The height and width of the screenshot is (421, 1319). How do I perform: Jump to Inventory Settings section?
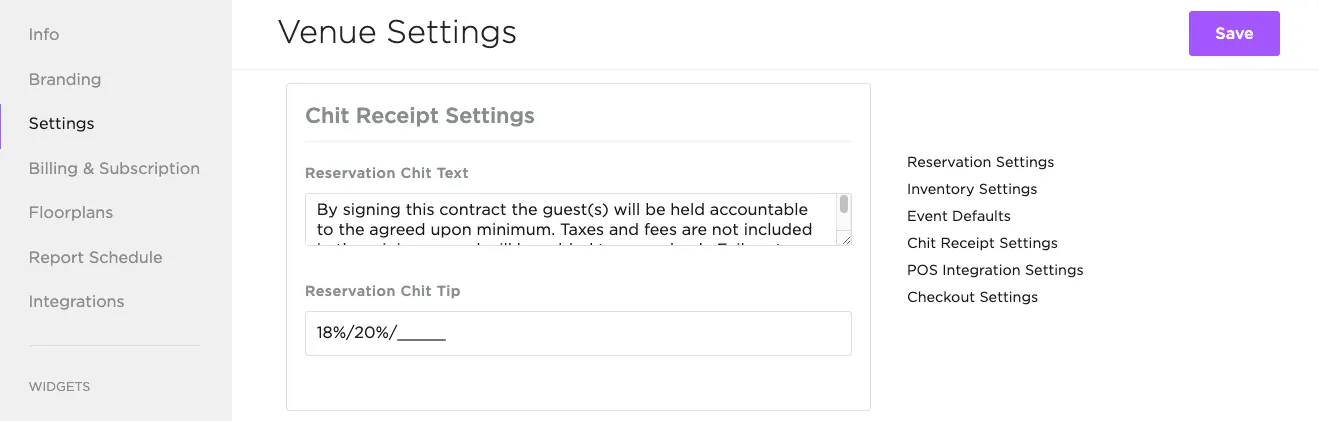[972, 189]
